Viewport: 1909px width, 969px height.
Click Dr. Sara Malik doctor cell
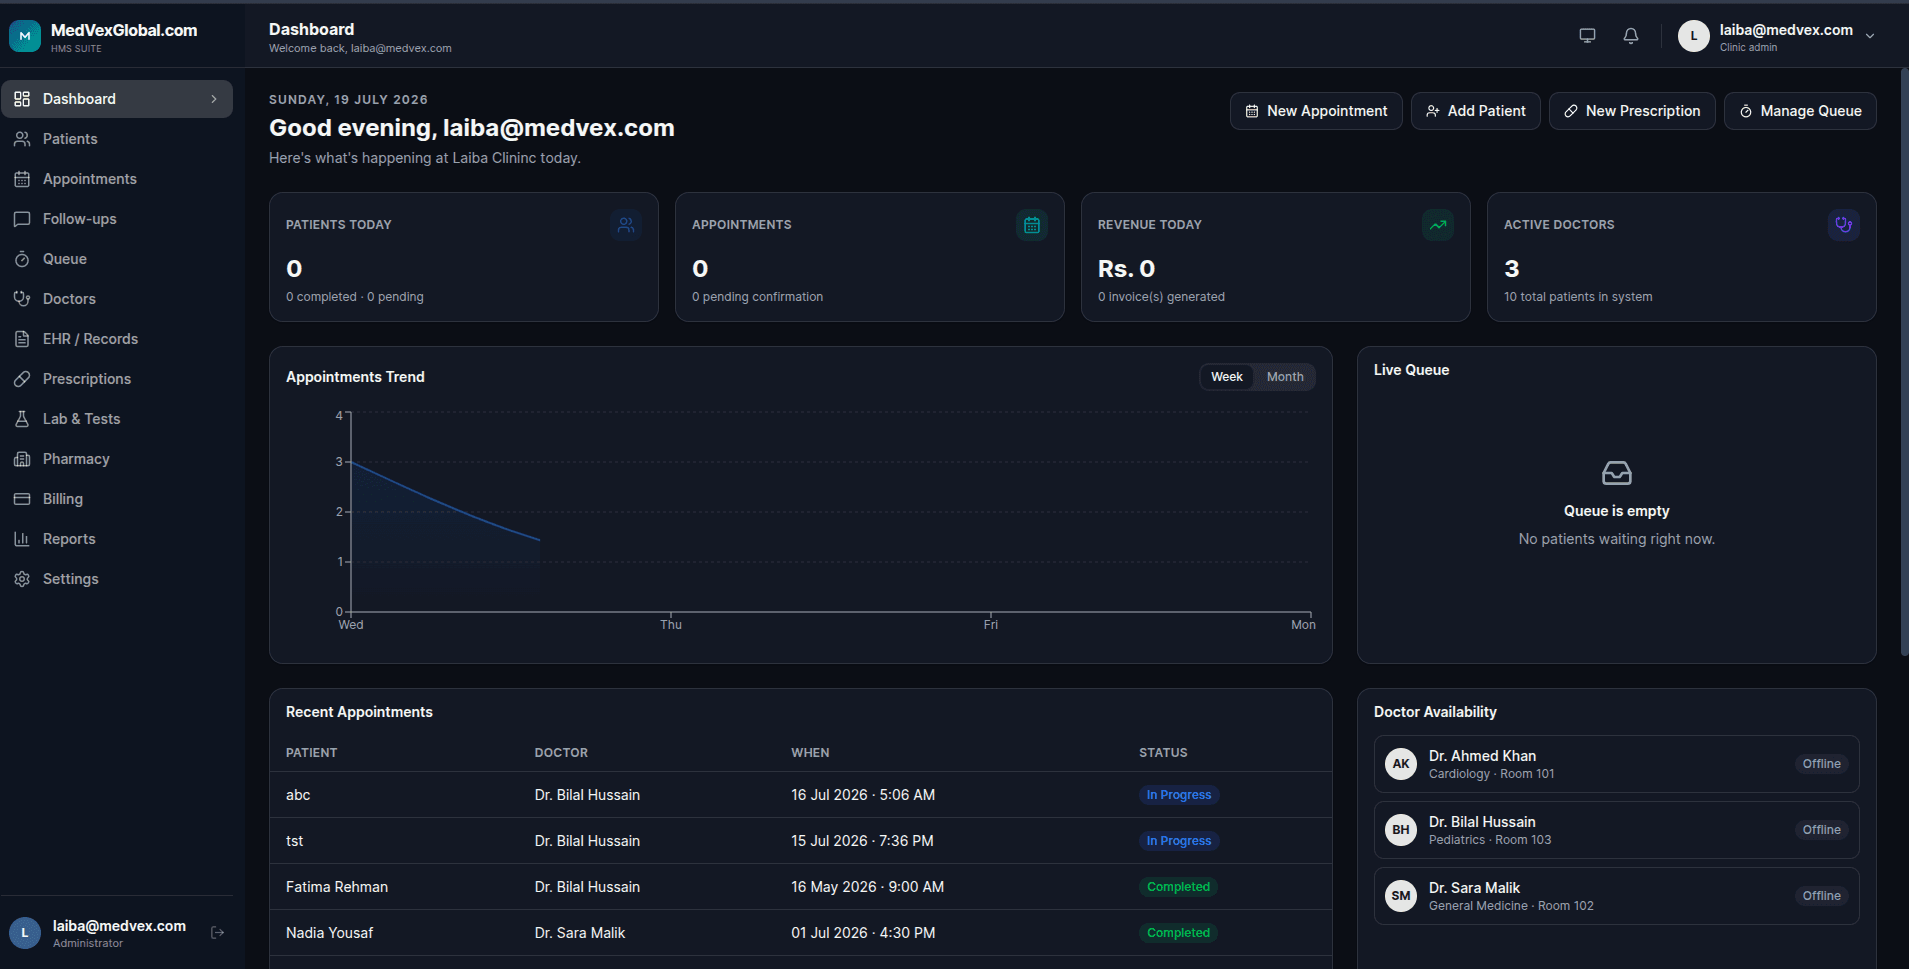[580, 933]
